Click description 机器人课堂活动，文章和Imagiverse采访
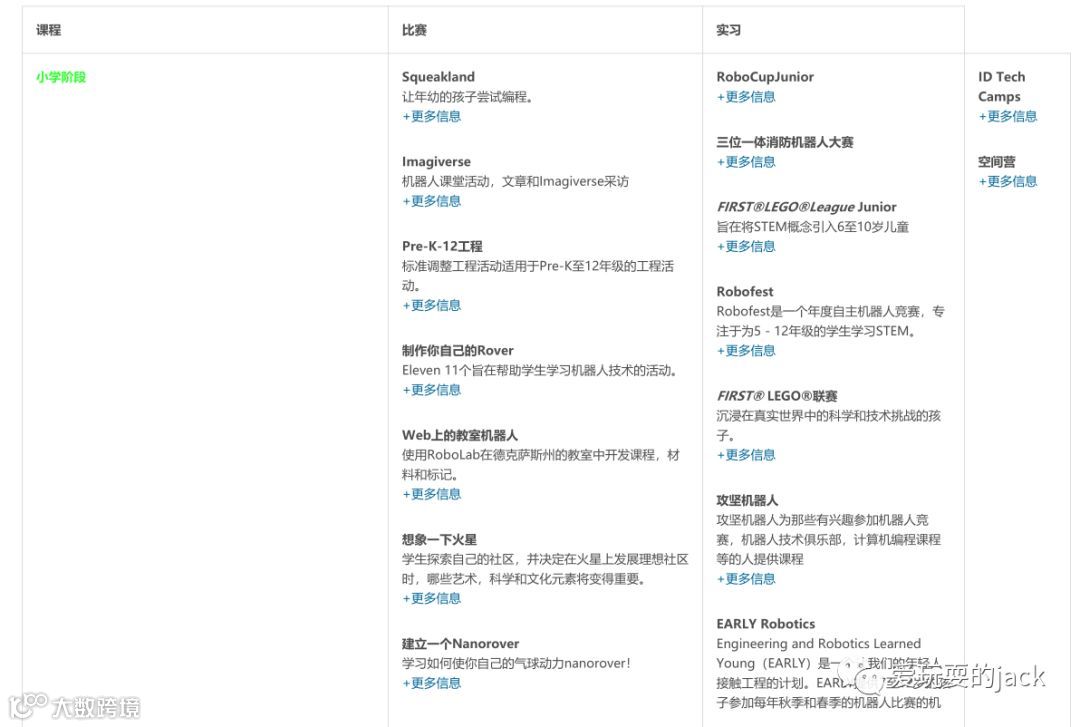Image resolution: width=1080 pixels, height=727 pixels. (515, 182)
